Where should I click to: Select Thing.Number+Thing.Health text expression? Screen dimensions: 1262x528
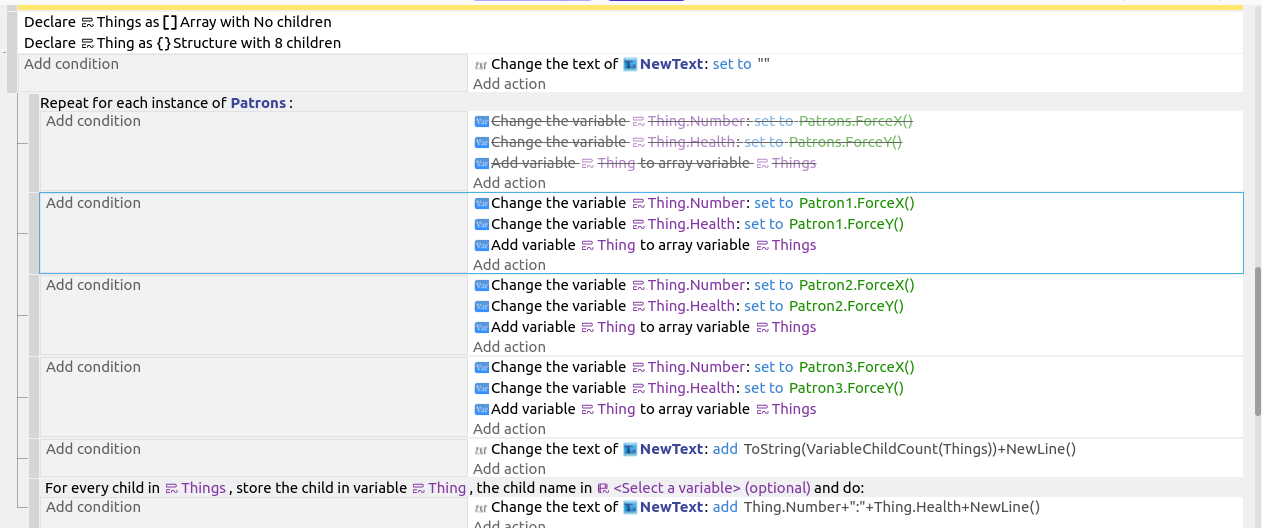(892, 507)
